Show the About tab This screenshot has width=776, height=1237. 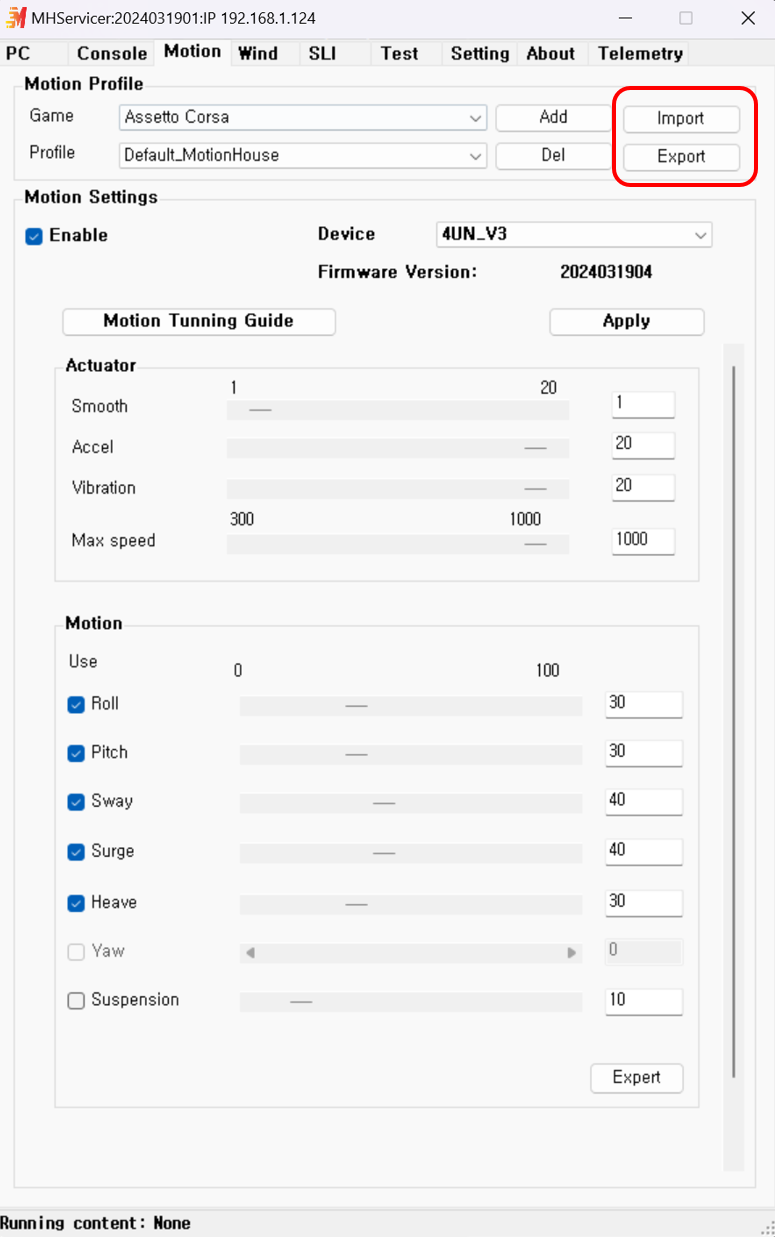[x=550, y=54]
